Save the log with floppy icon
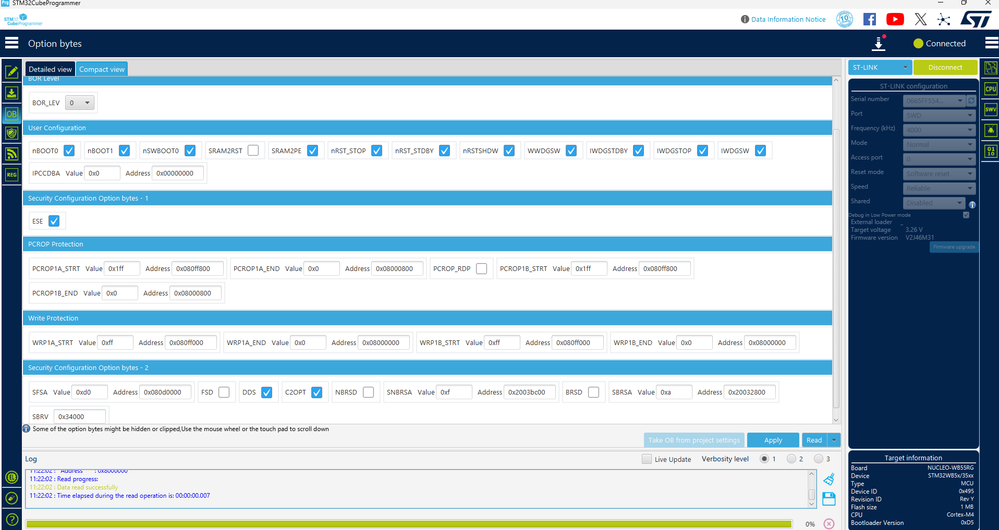The height and width of the screenshot is (530, 999). pos(829,499)
